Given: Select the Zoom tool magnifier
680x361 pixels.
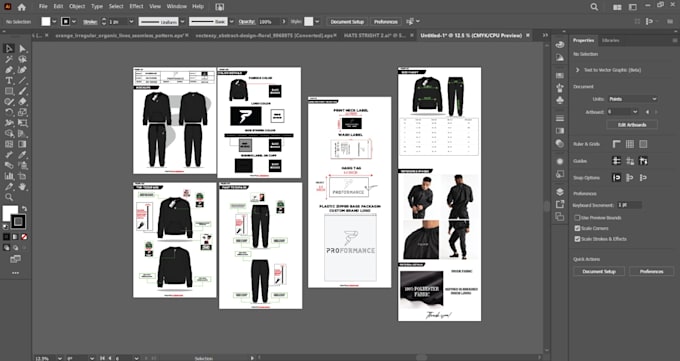Looking at the screenshot, I should (x=9, y=197).
